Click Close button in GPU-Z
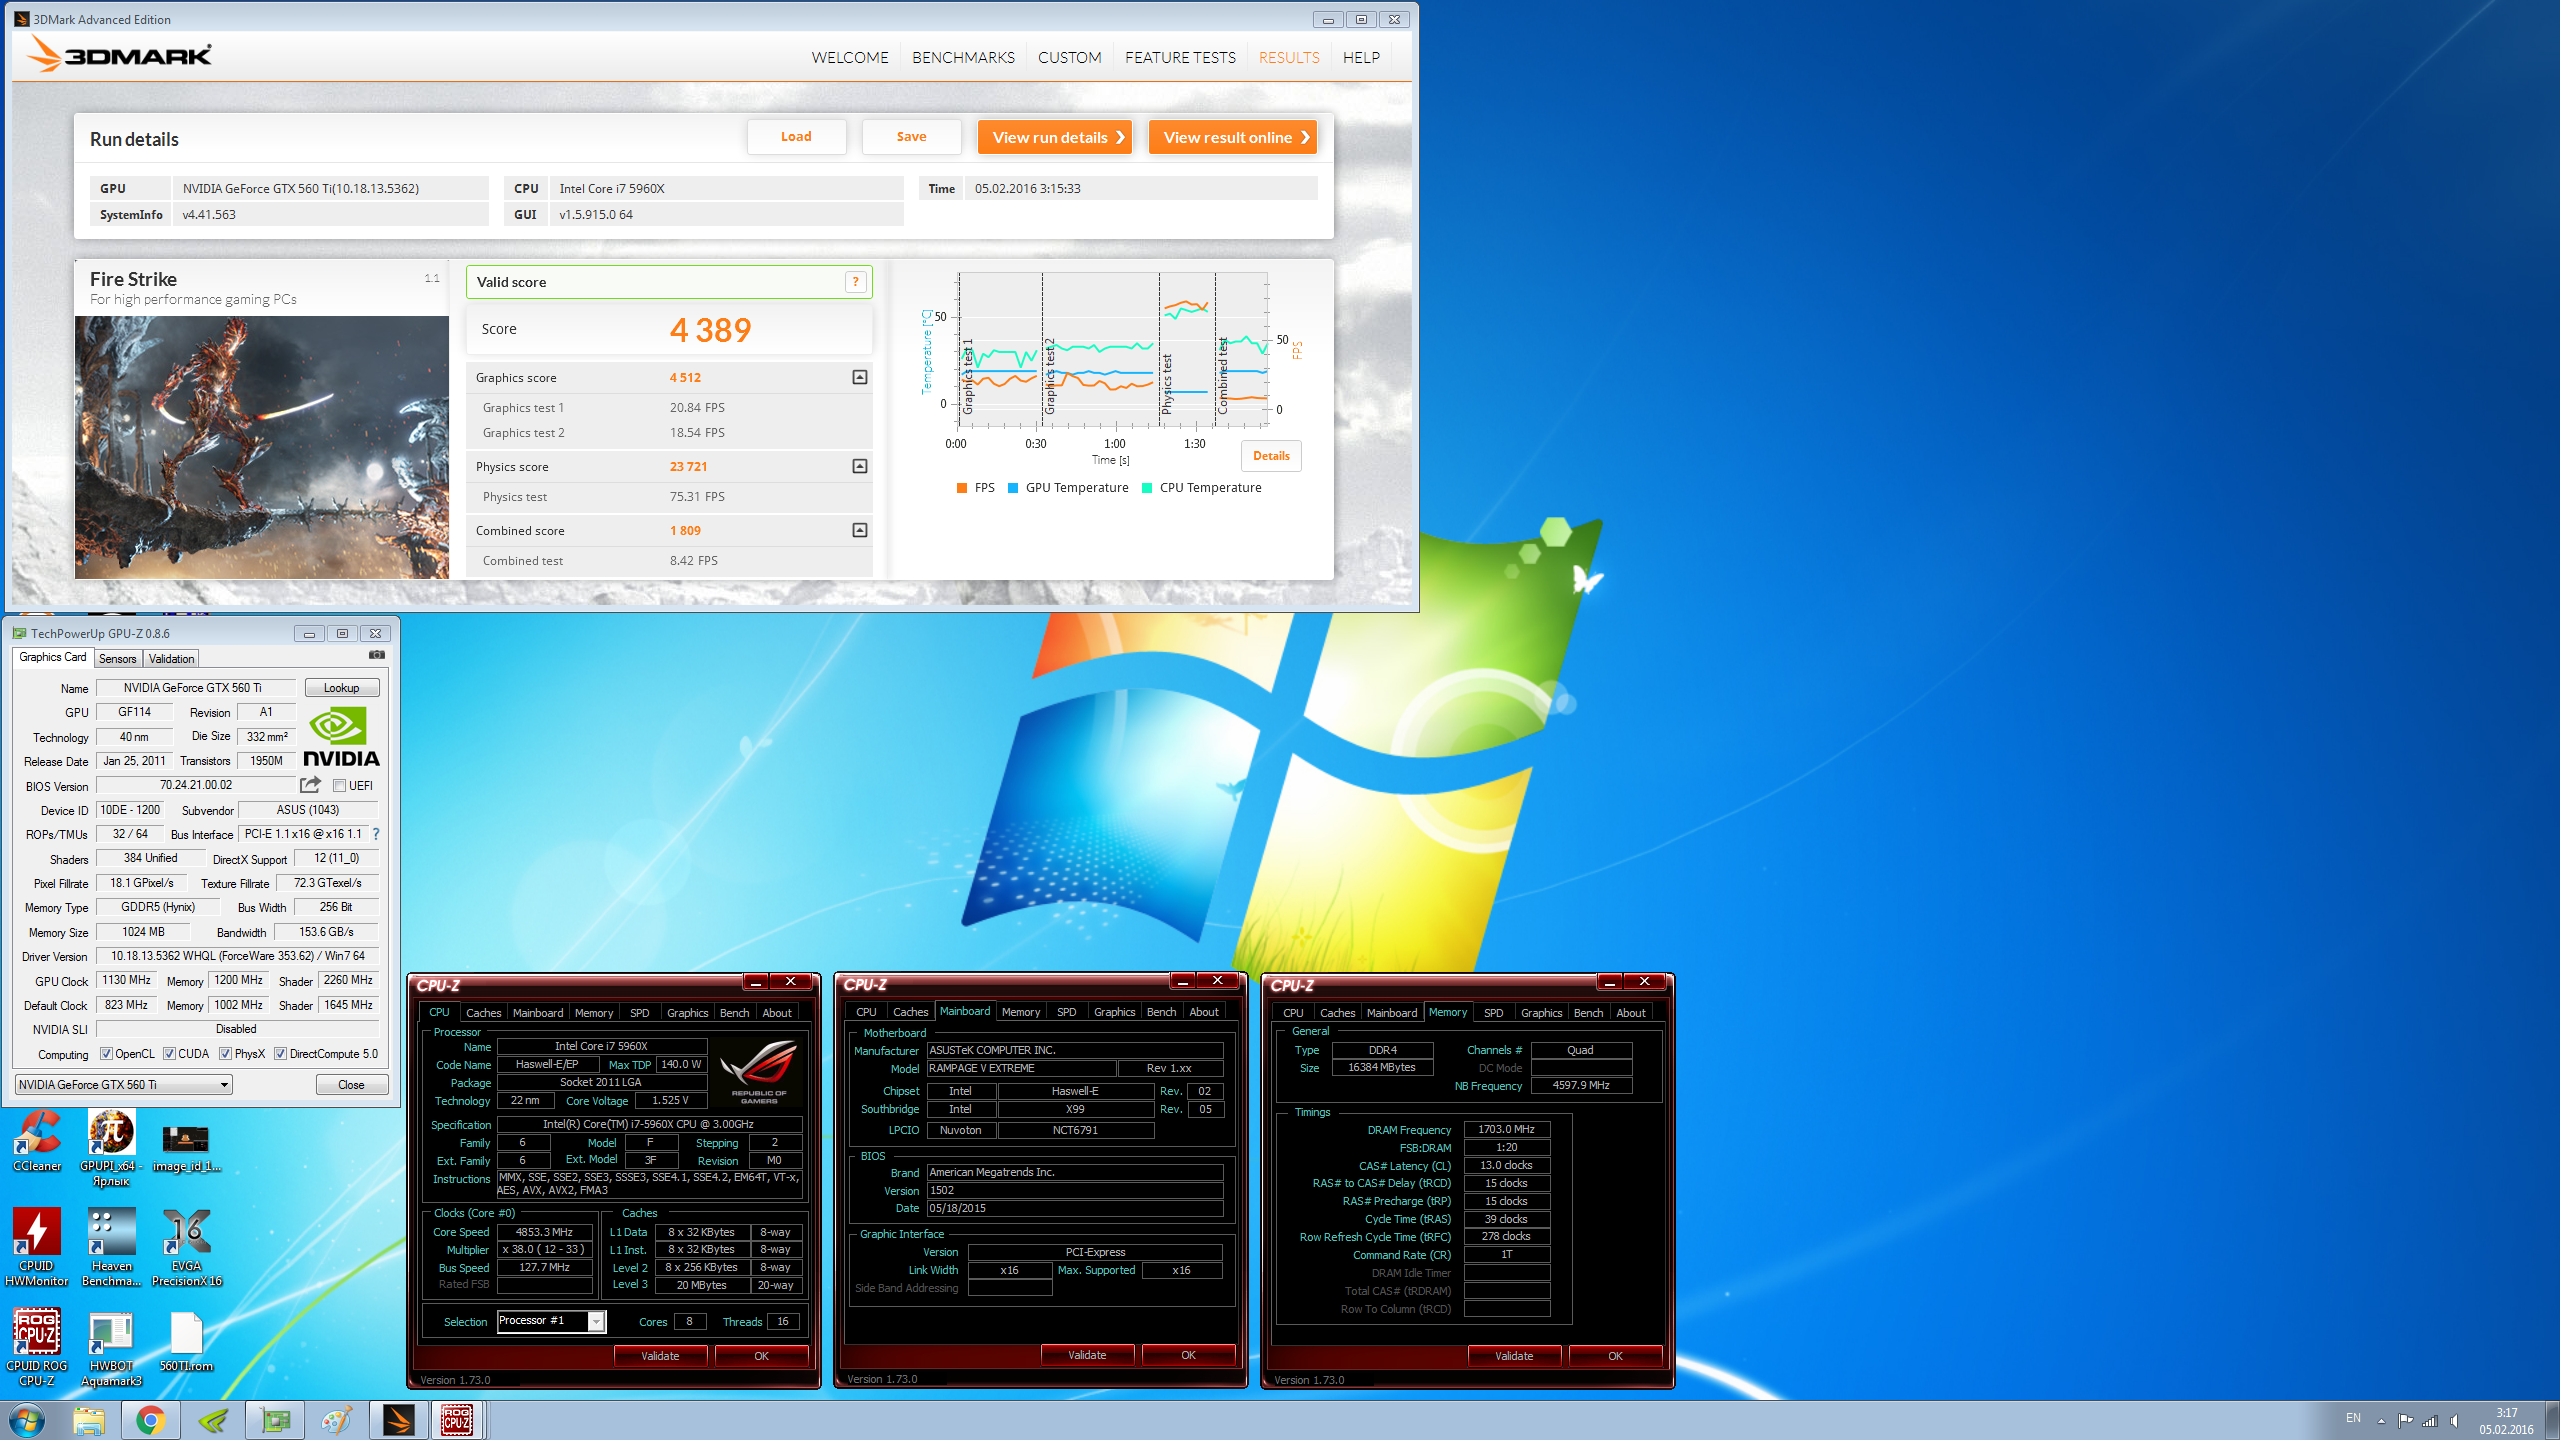 [x=351, y=1085]
